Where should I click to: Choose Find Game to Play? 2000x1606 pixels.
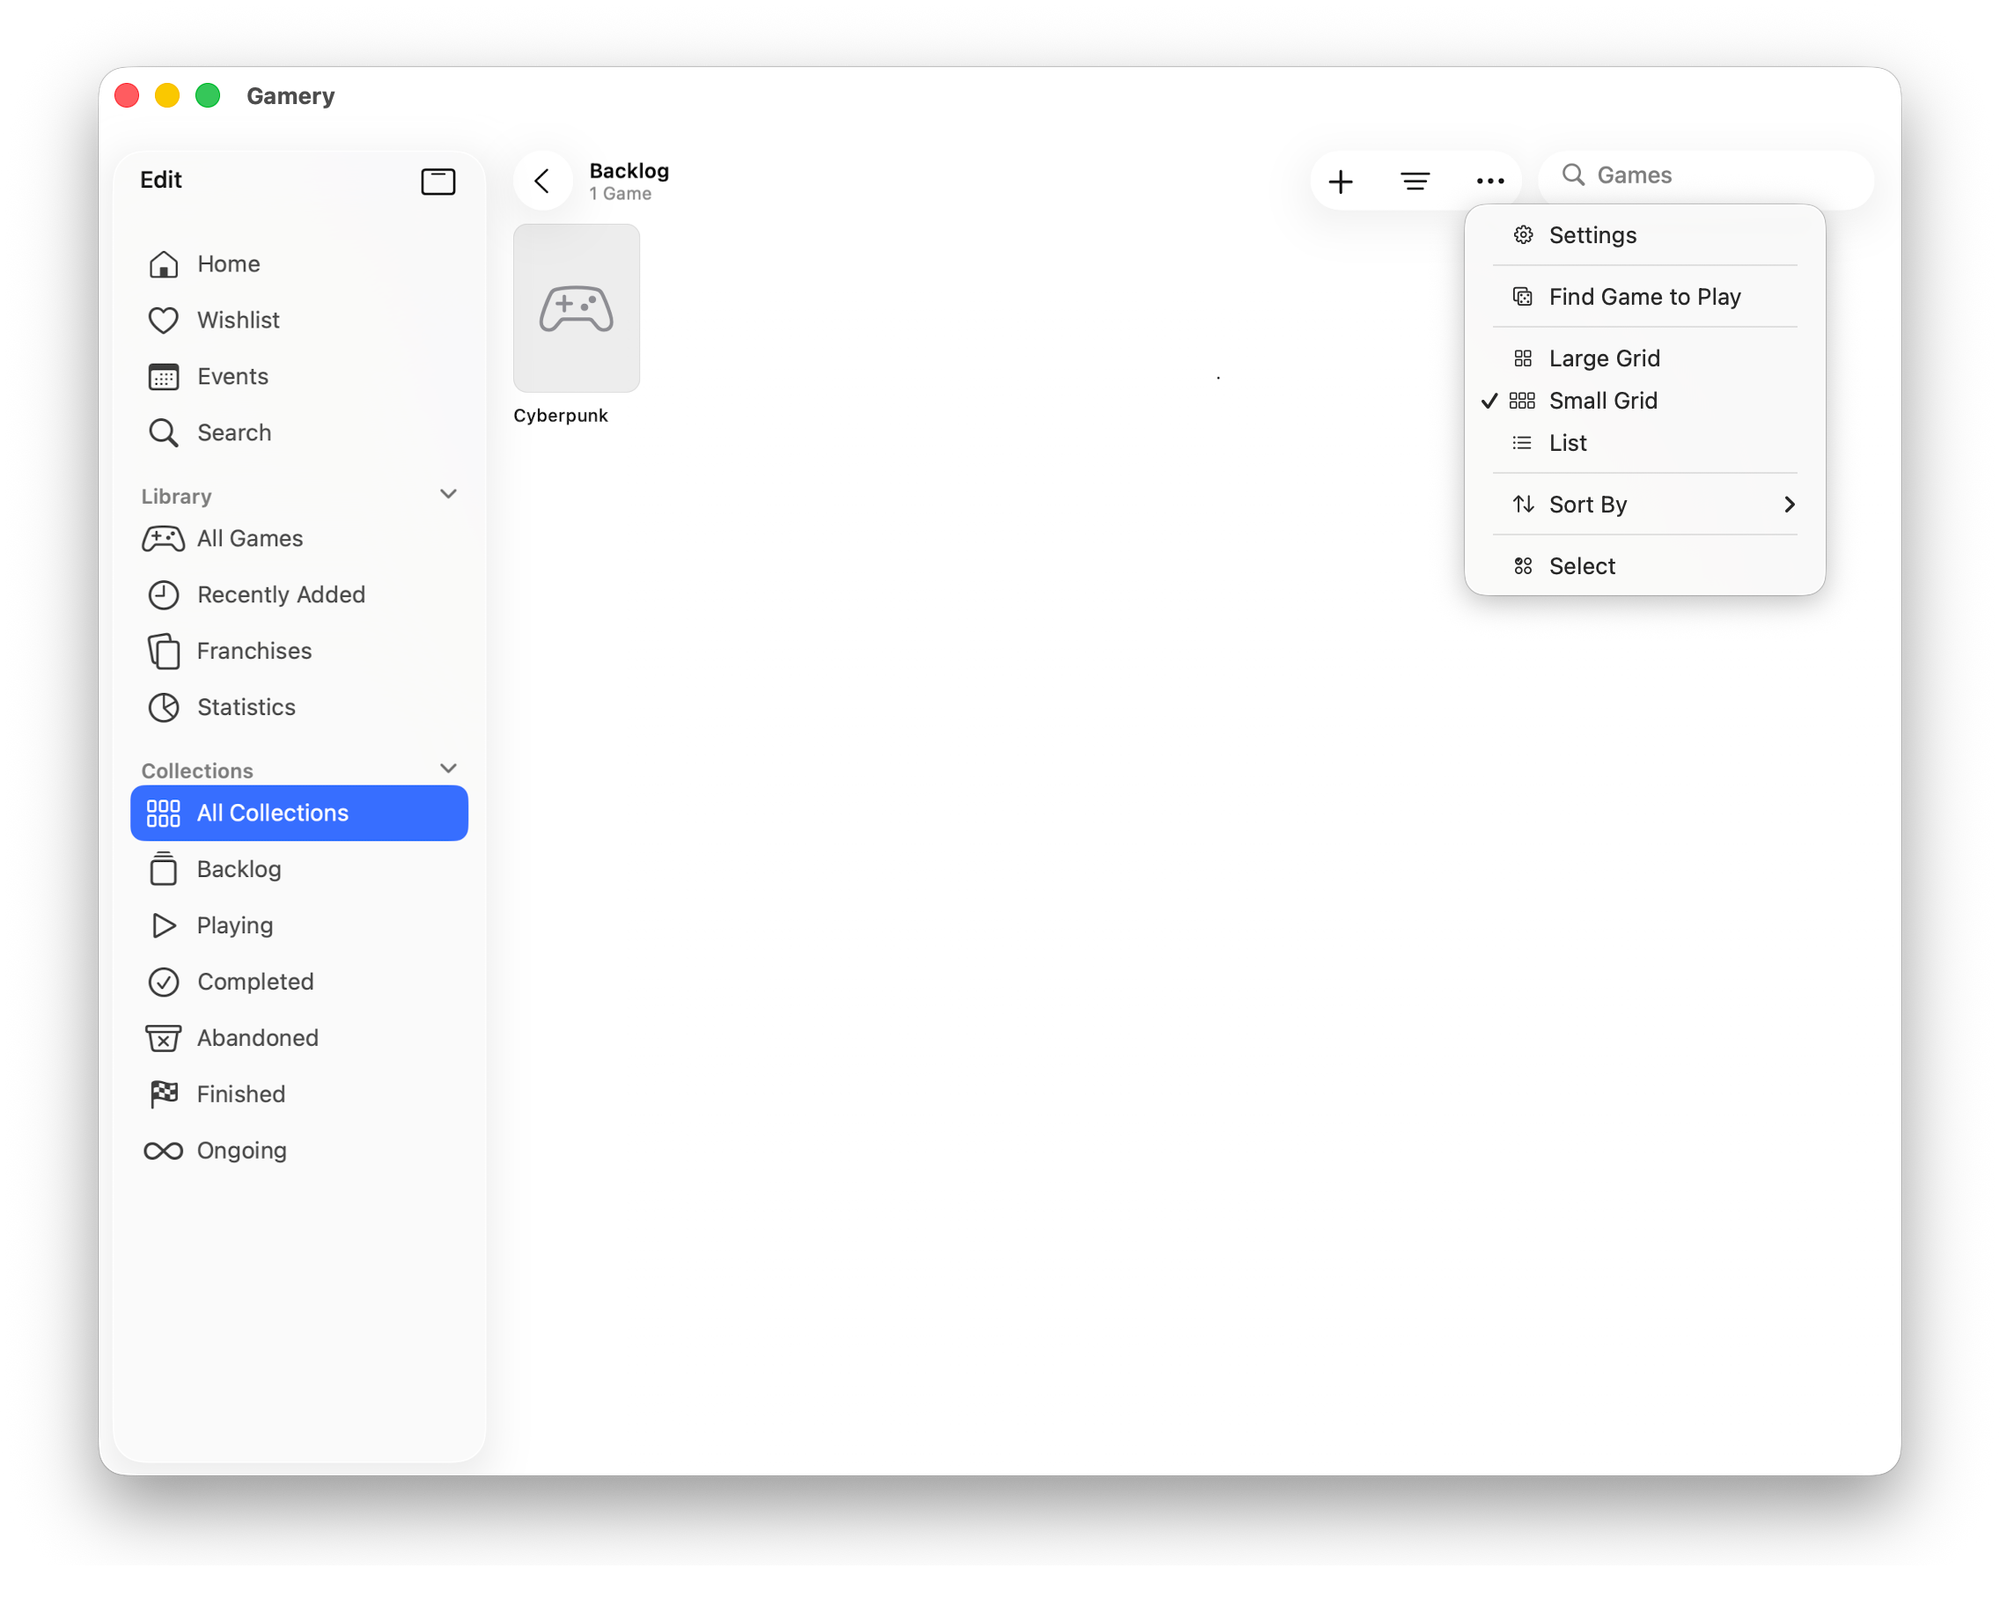point(1644,297)
